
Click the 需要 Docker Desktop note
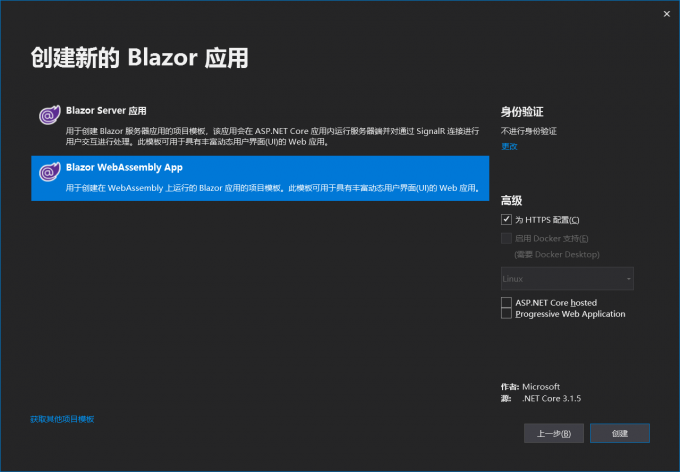pyautogui.click(x=557, y=254)
